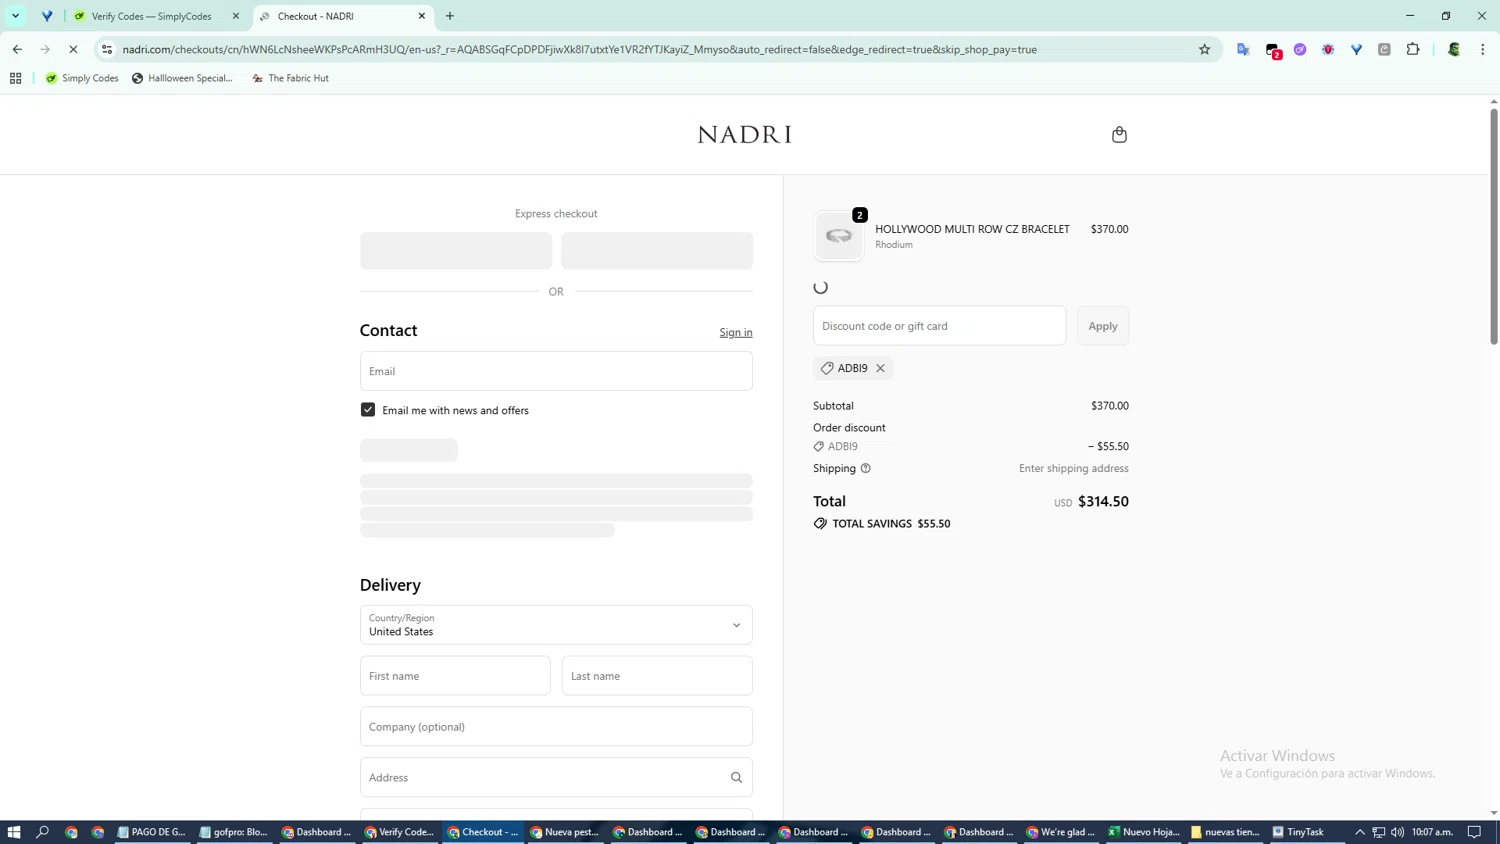Screen dimensions: 1500x844
Task: Open the network icon in system tray
Action: click(1378, 832)
